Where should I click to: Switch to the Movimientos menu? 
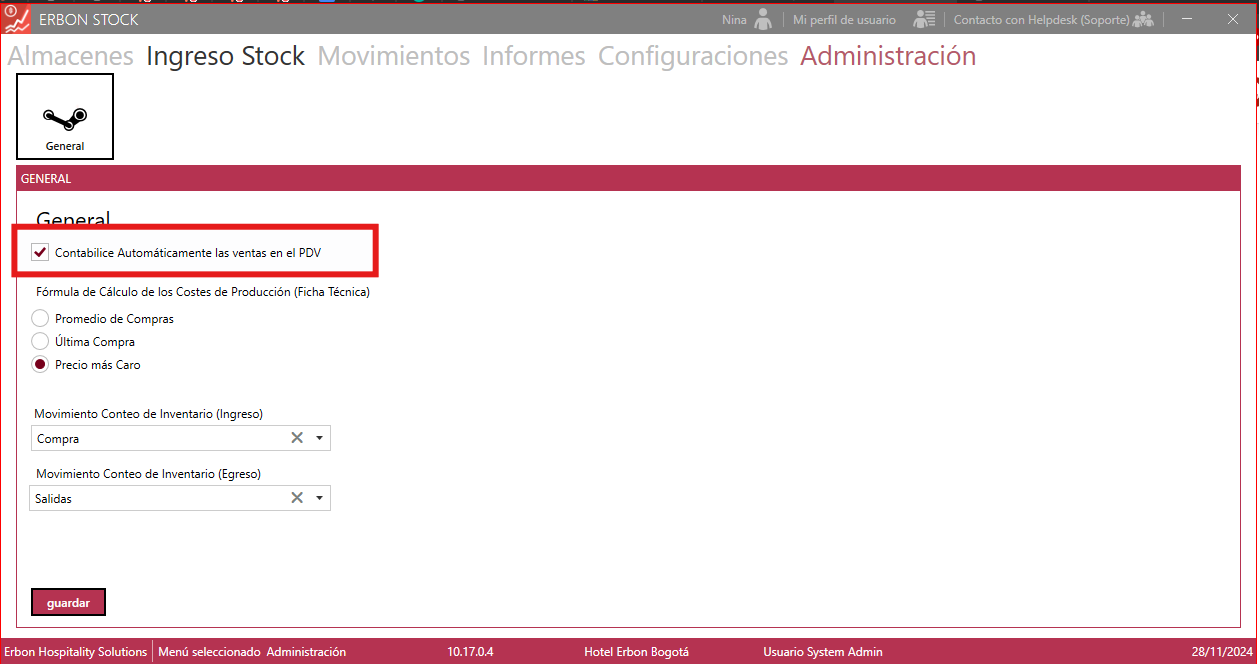click(393, 56)
